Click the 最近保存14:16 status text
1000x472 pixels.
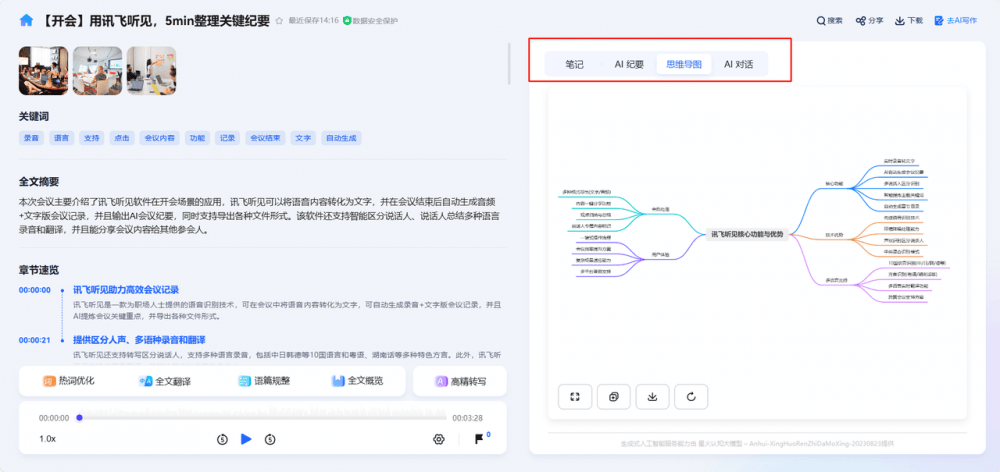click(313, 20)
